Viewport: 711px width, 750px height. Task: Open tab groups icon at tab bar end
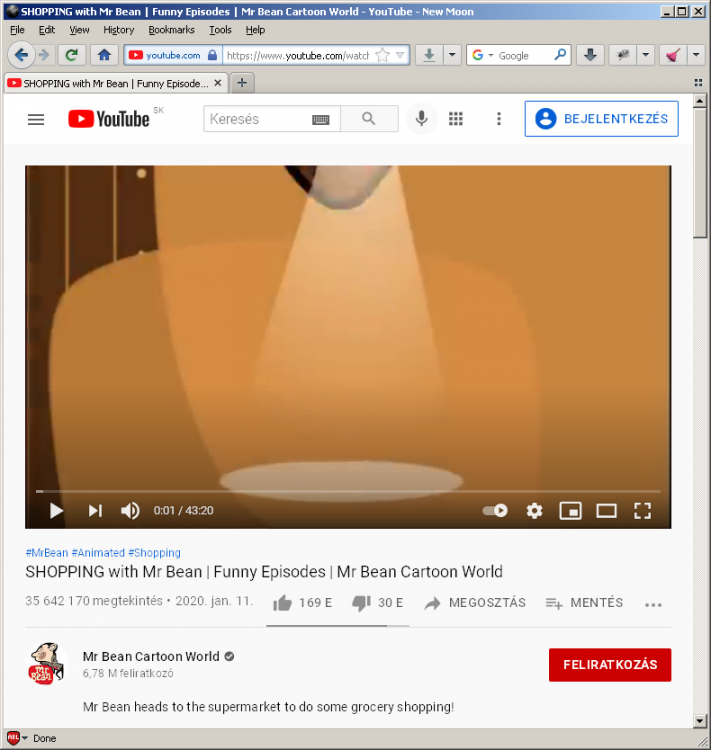click(698, 83)
